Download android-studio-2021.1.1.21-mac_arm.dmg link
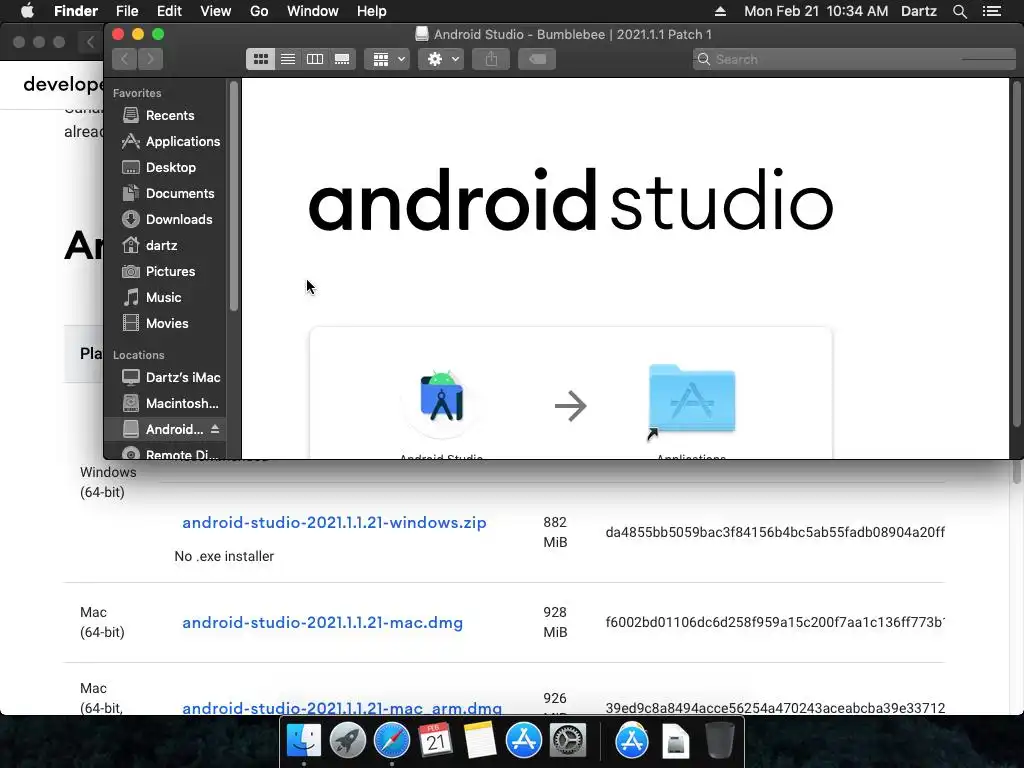 (x=342, y=708)
